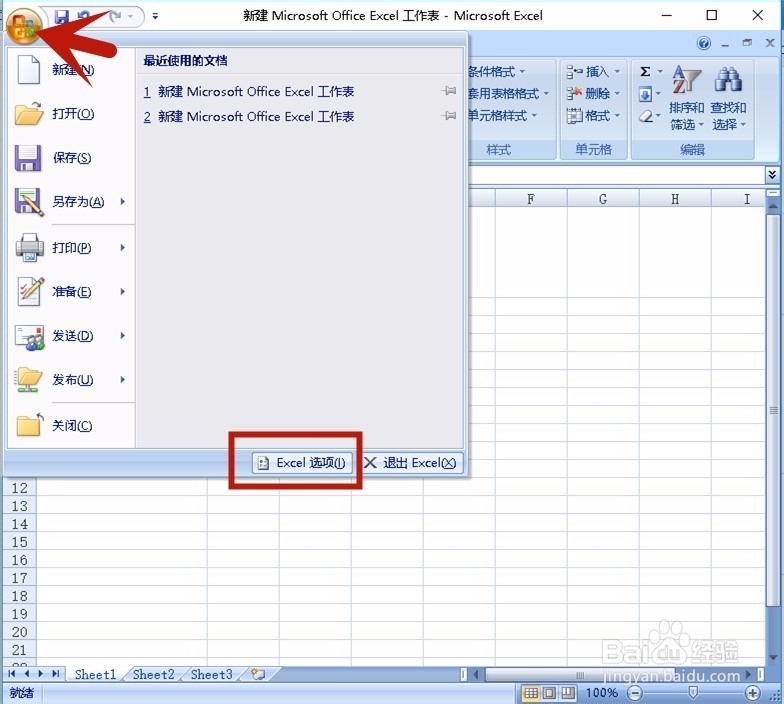Open Excel Options (Excel 选项)
This screenshot has width=784, height=704.
click(x=302, y=462)
